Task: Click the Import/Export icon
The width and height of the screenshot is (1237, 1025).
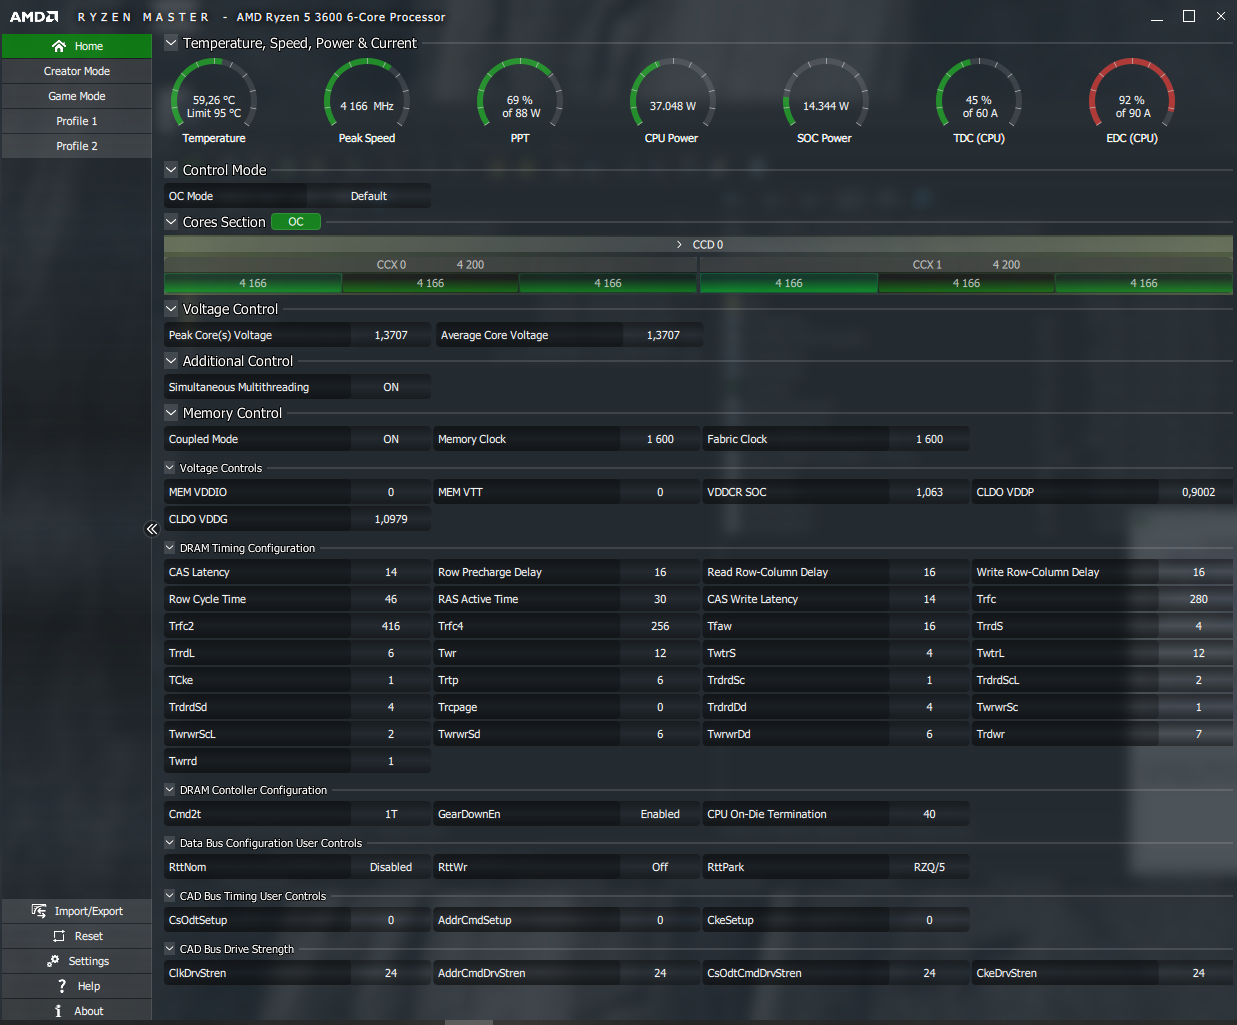Action: click(39, 911)
